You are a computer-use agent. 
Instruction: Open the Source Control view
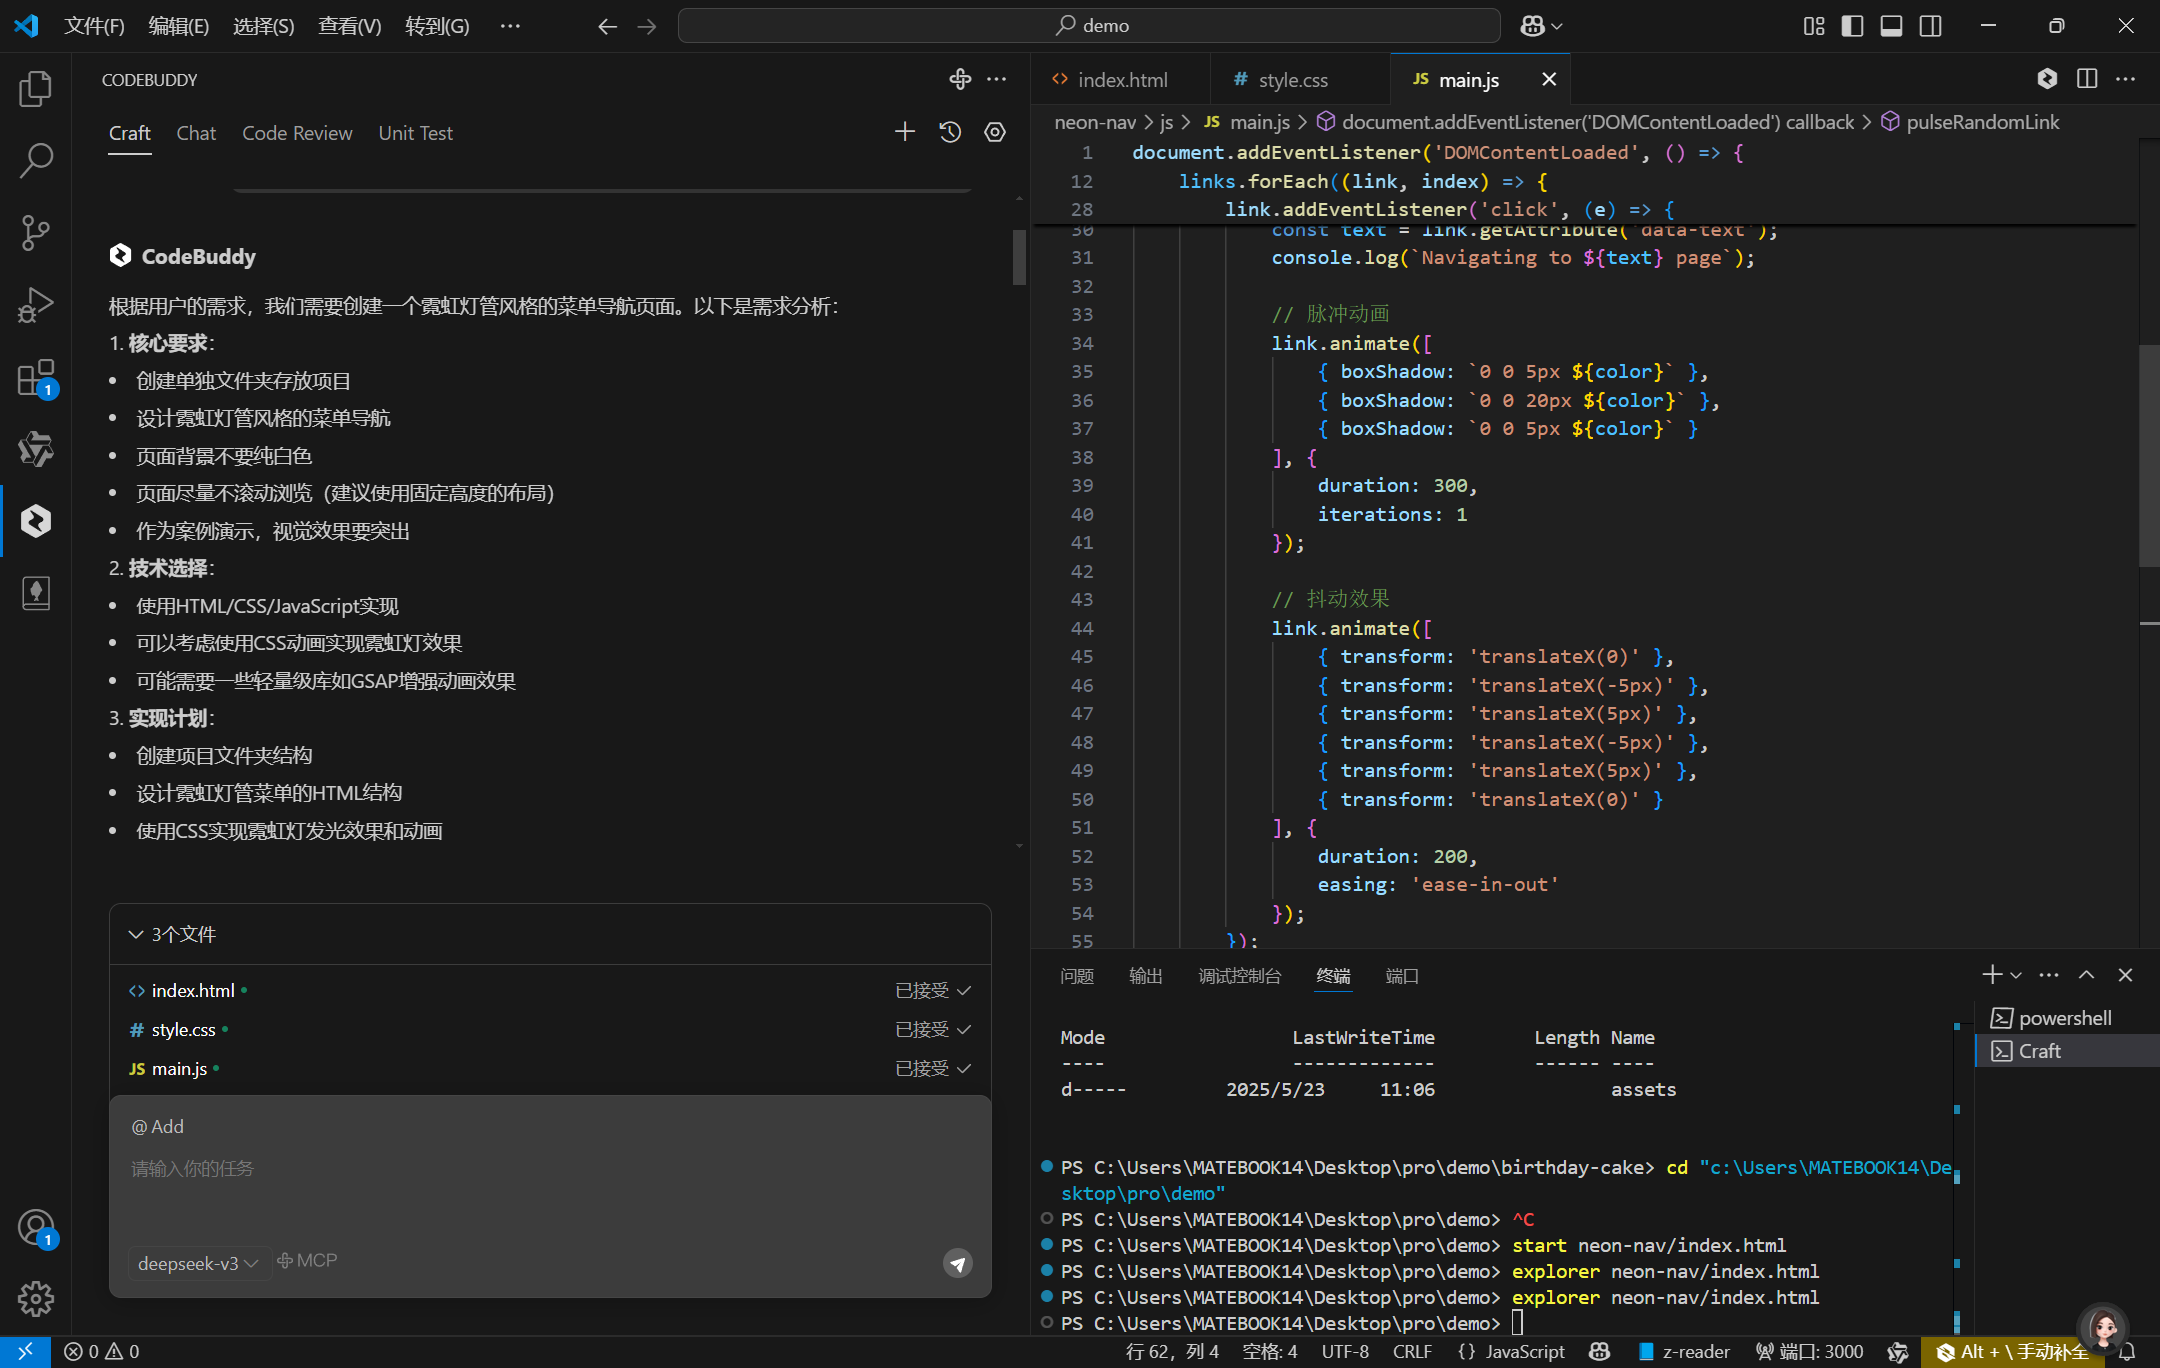[35, 233]
